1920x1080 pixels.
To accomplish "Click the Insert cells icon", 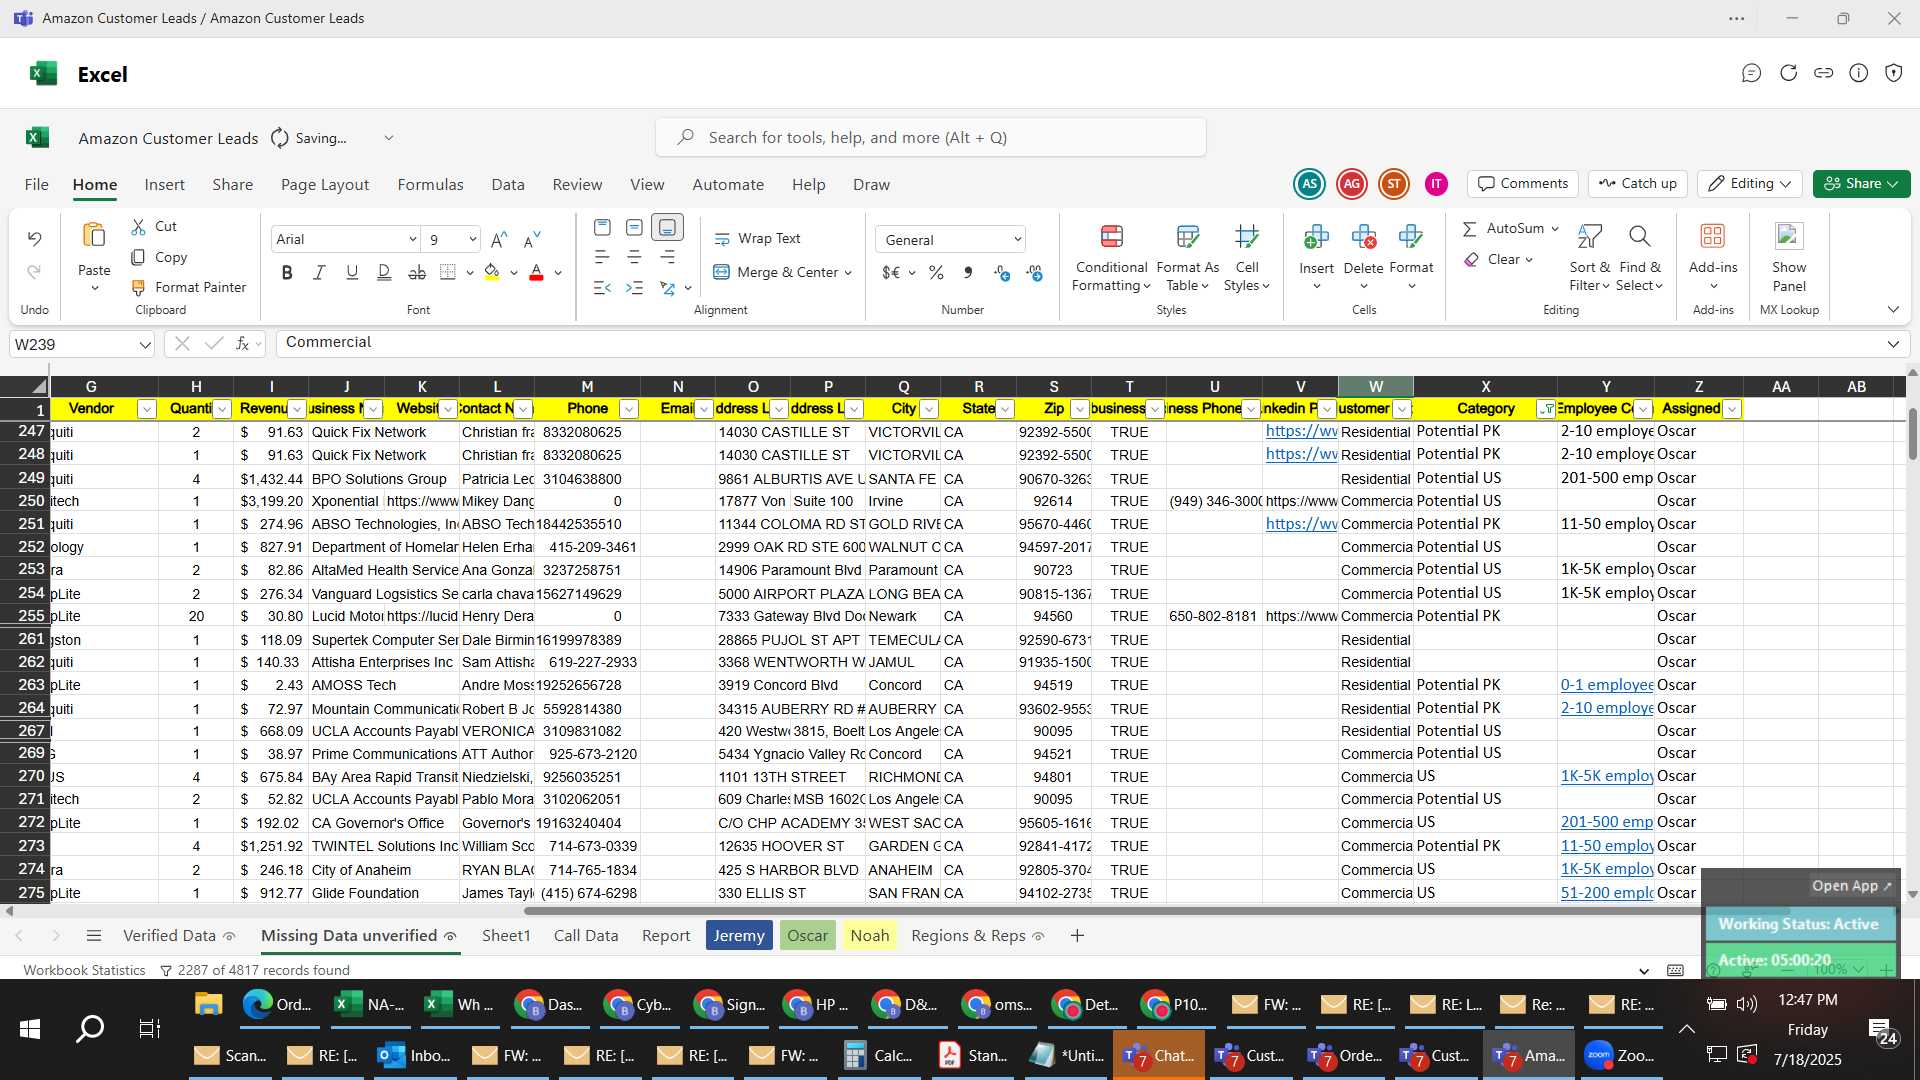I will pos(1316,236).
